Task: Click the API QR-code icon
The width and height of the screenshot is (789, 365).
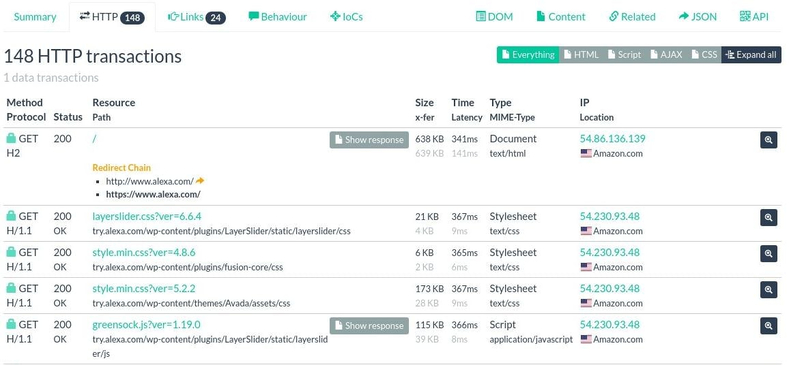Action: [x=745, y=17]
